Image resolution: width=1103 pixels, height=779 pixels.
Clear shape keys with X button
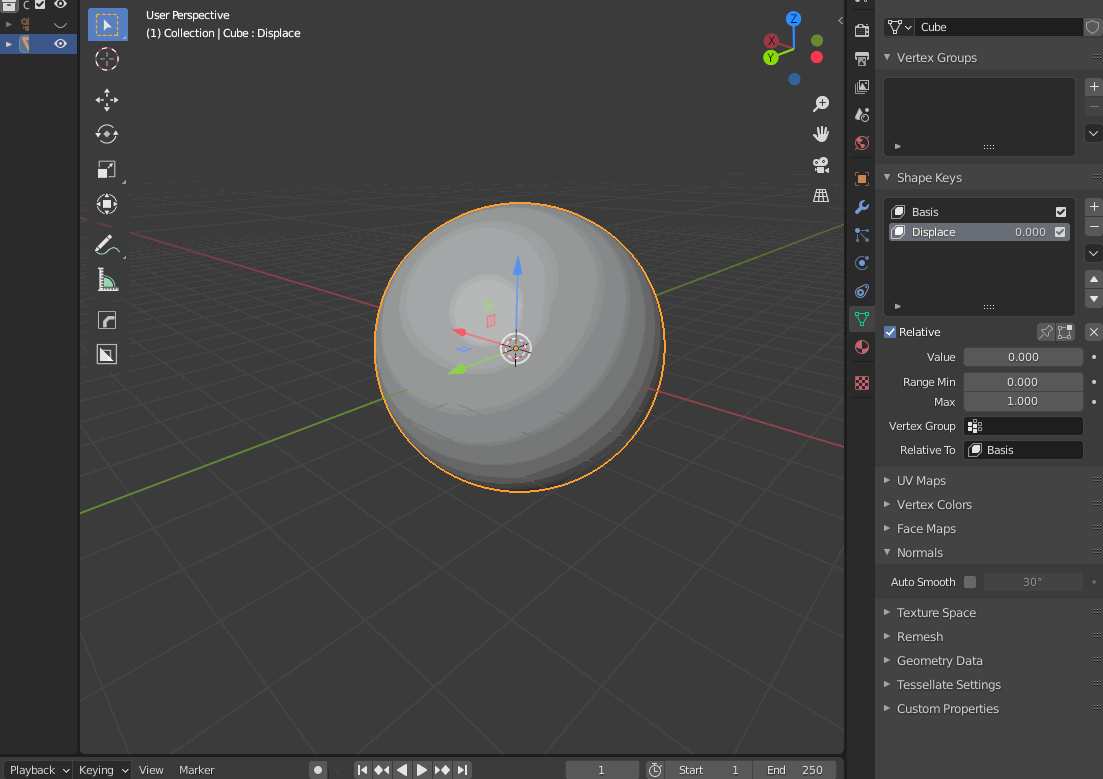1094,332
